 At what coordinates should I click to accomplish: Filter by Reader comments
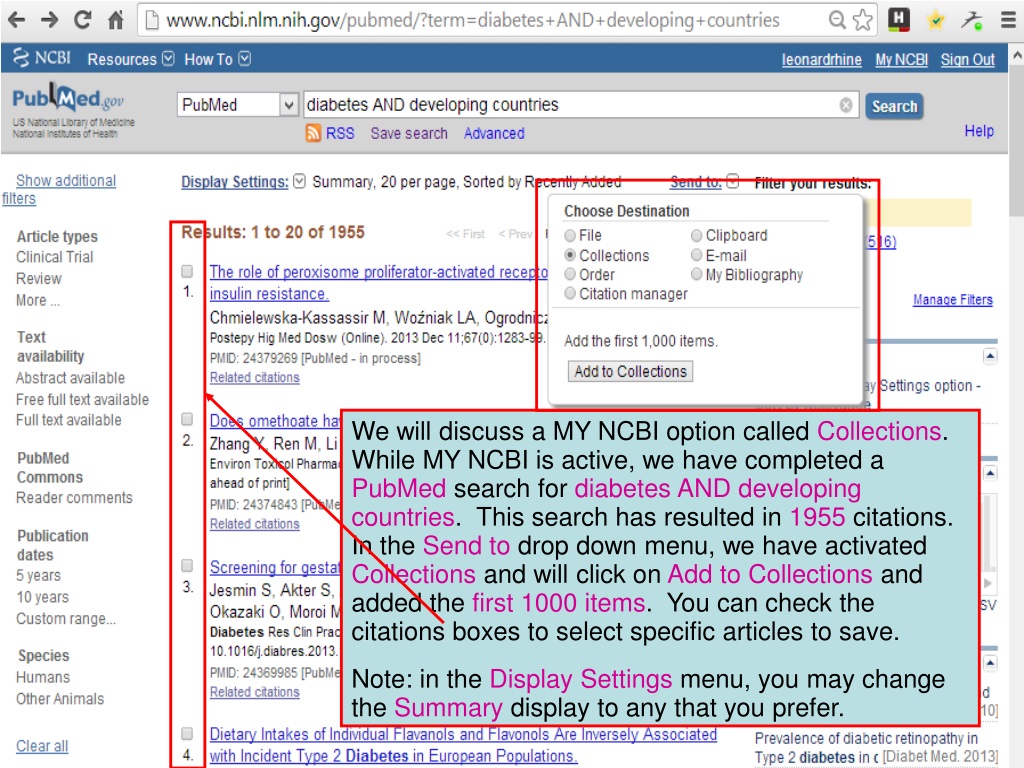tap(74, 498)
